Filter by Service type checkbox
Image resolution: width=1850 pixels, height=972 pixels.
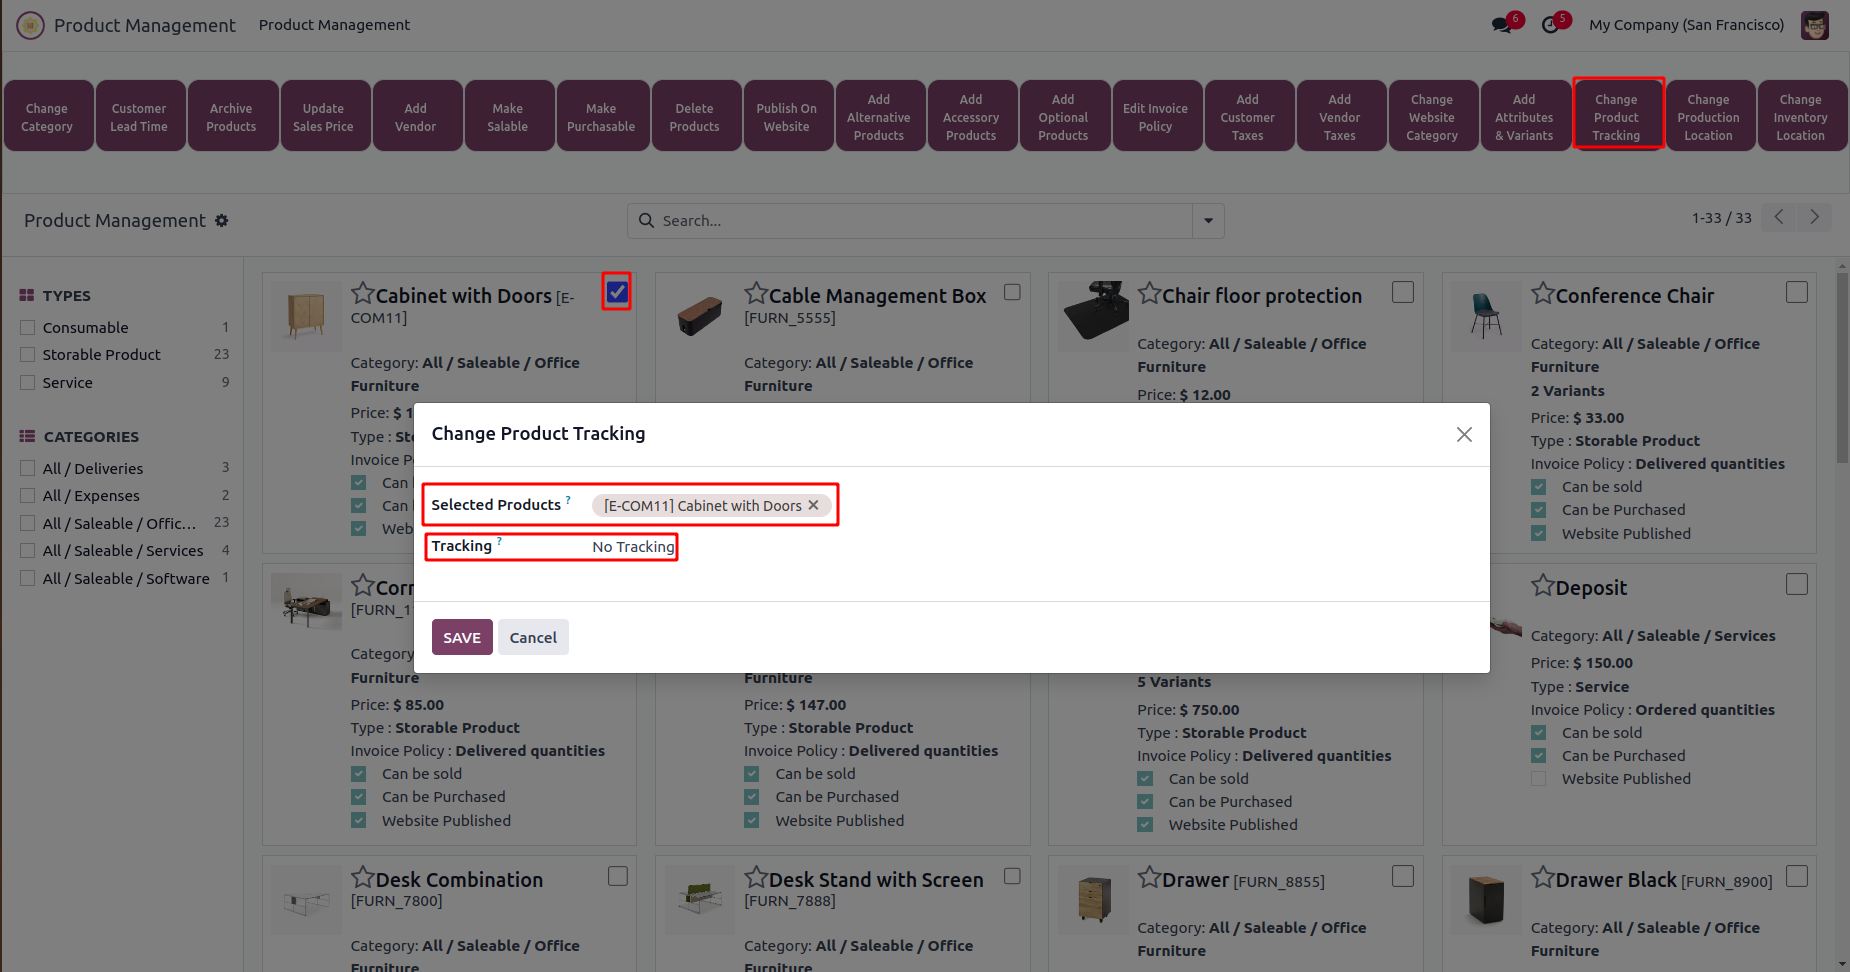[x=28, y=382]
